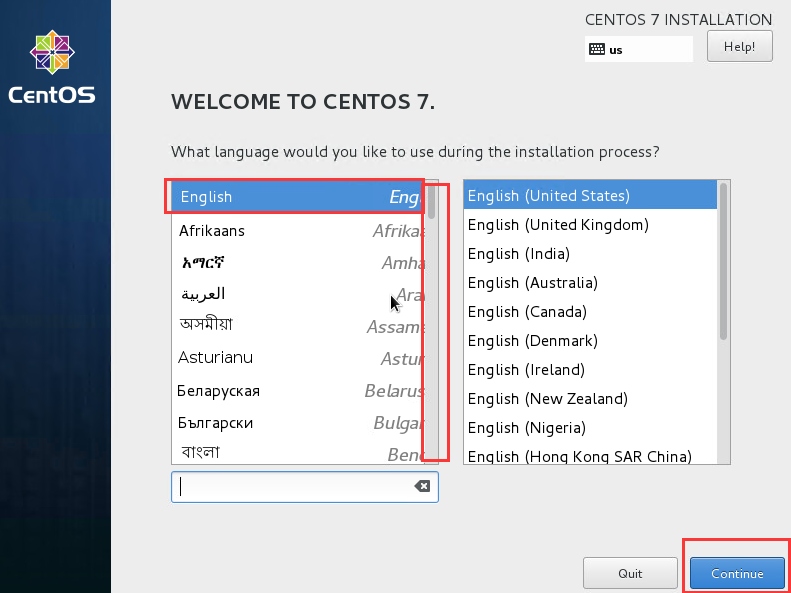Select Български in the language list

(299, 423)
